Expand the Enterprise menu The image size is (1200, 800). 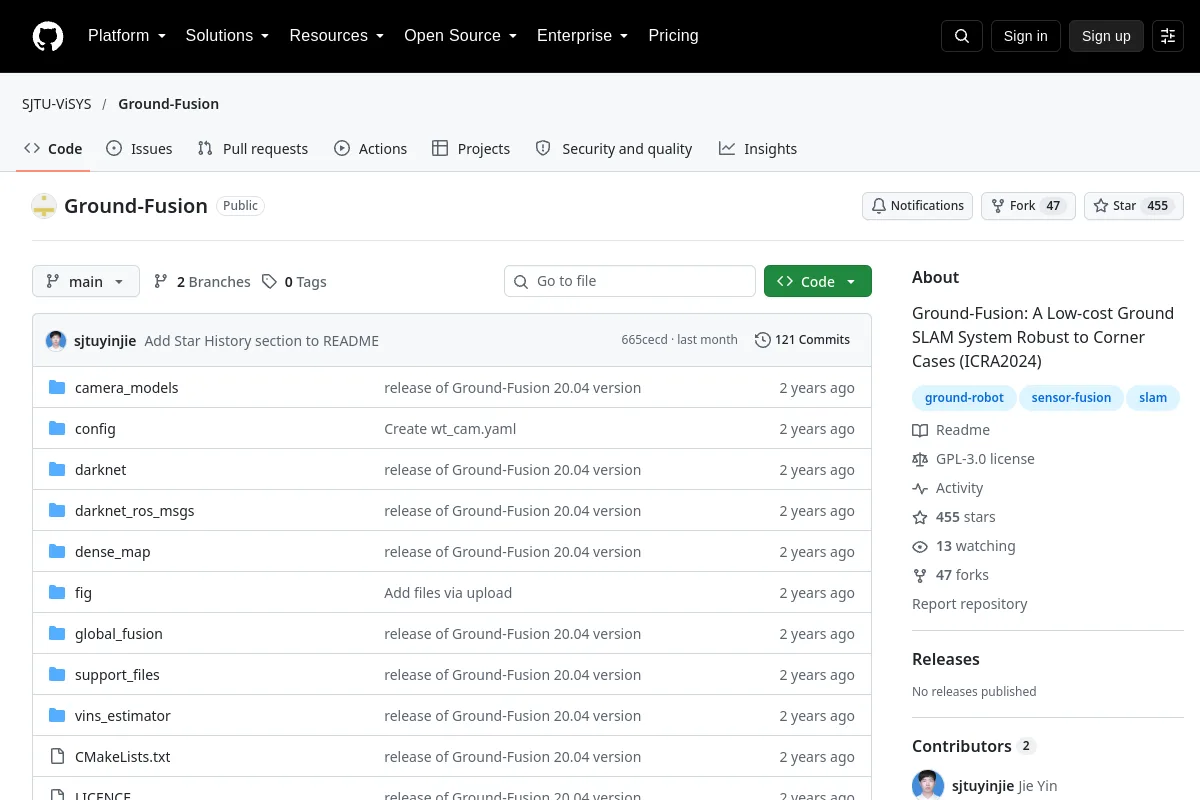click(583, 36)
